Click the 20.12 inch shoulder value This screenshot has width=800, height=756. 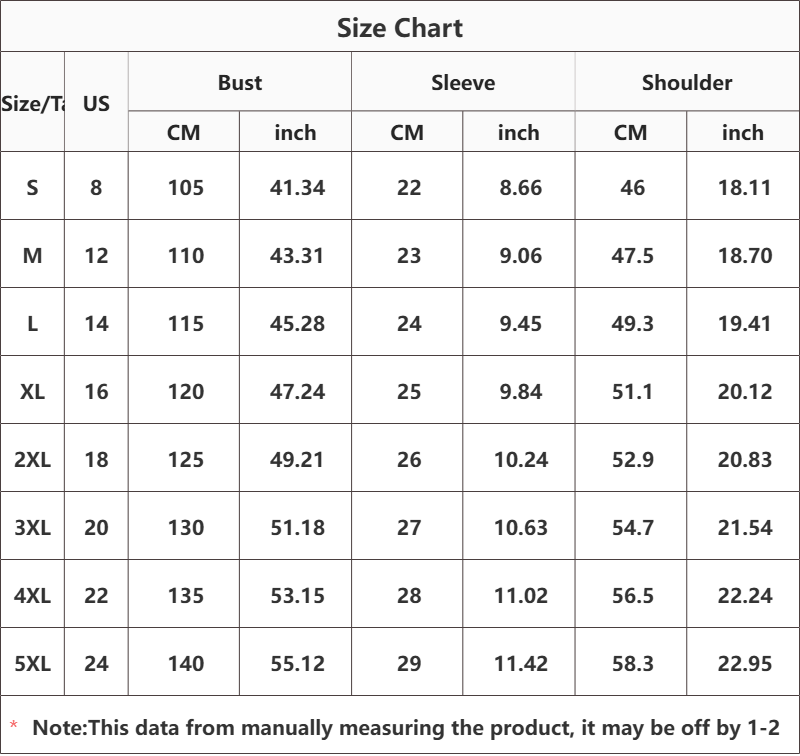click(744, 391)
